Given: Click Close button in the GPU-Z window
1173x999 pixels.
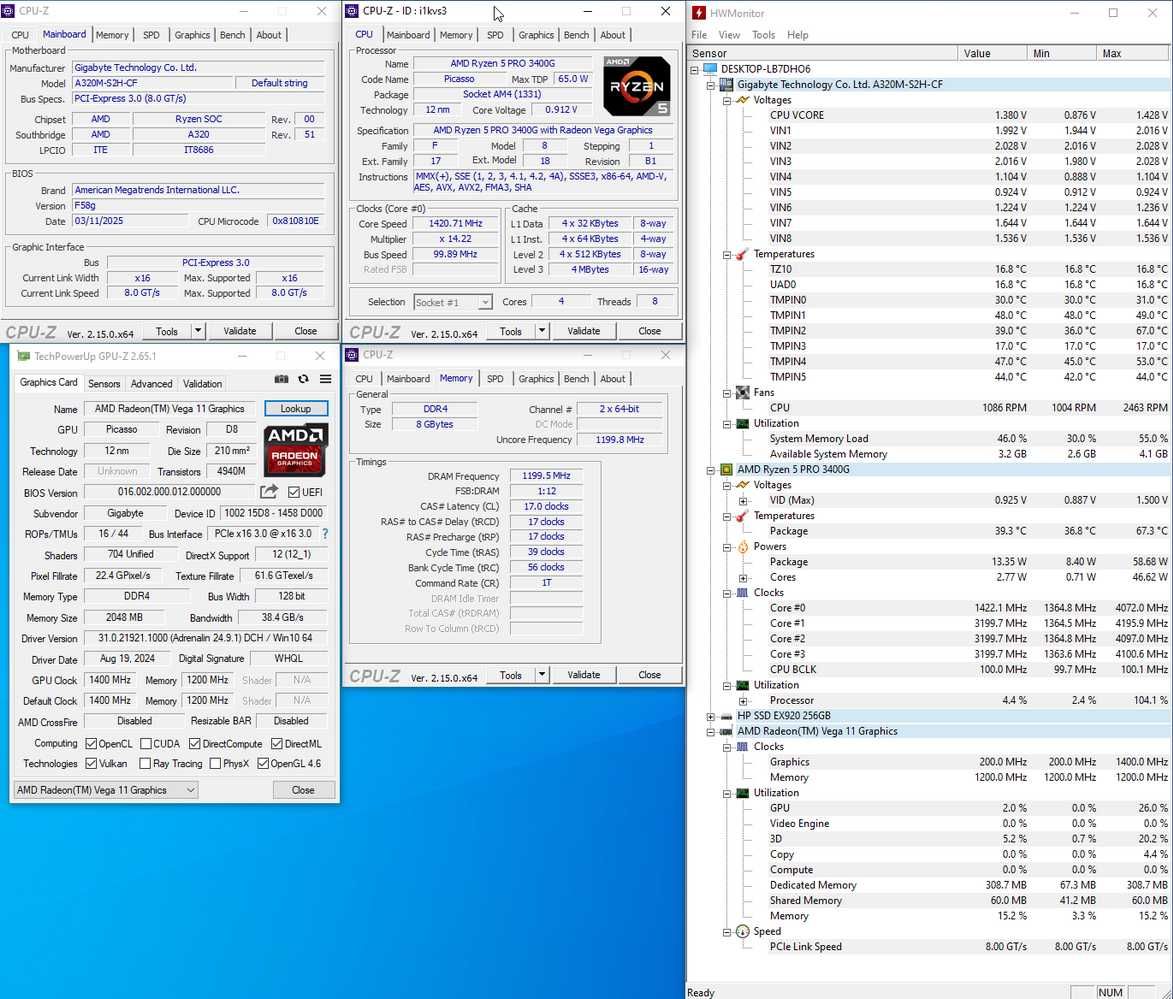Looking at the screenshot, I should click(x=303, y=790).
